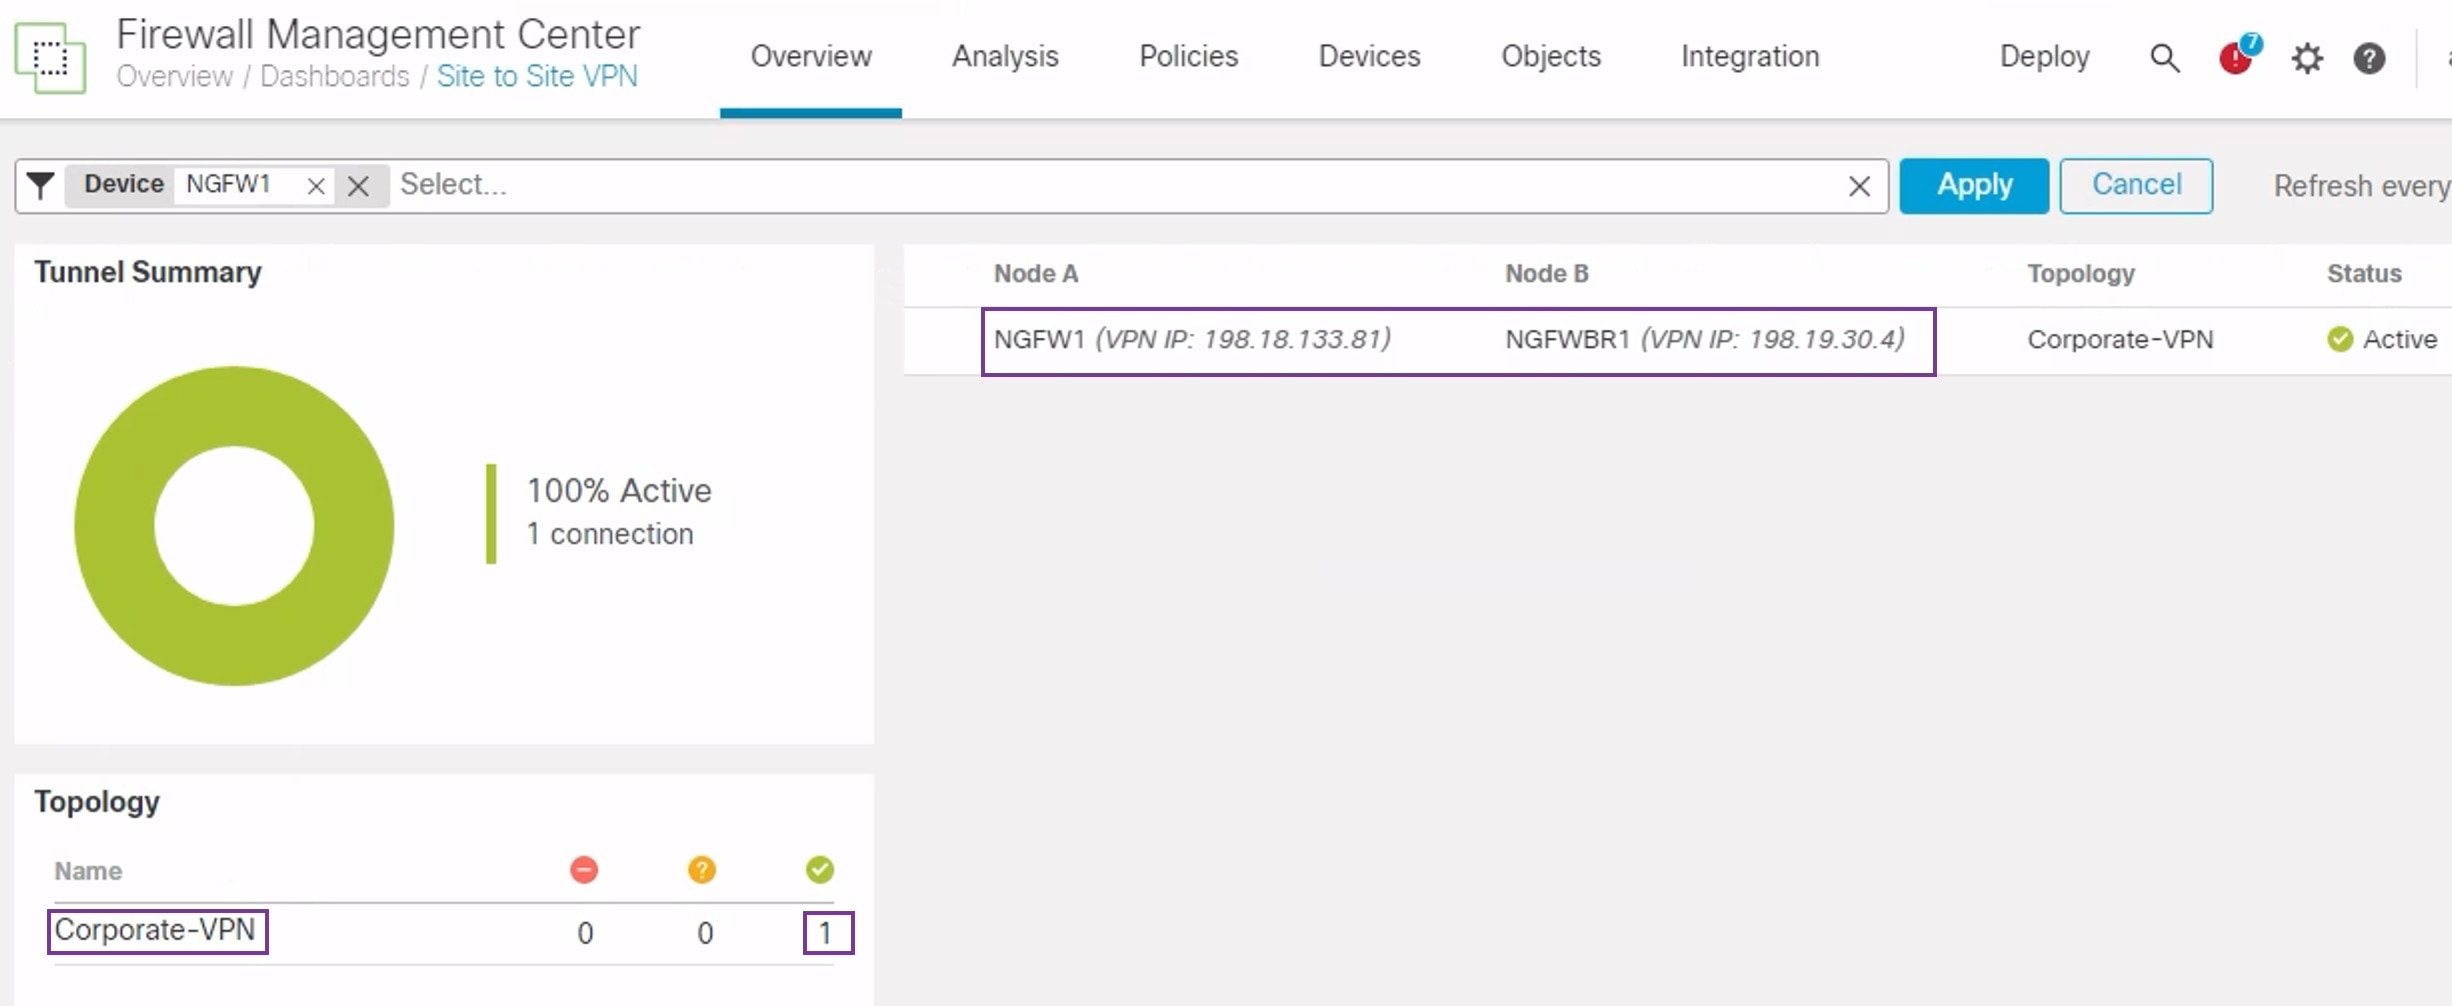Remove the NGFW1 device filter chip
The image size is (2452, 1006).
coord(315,185)
